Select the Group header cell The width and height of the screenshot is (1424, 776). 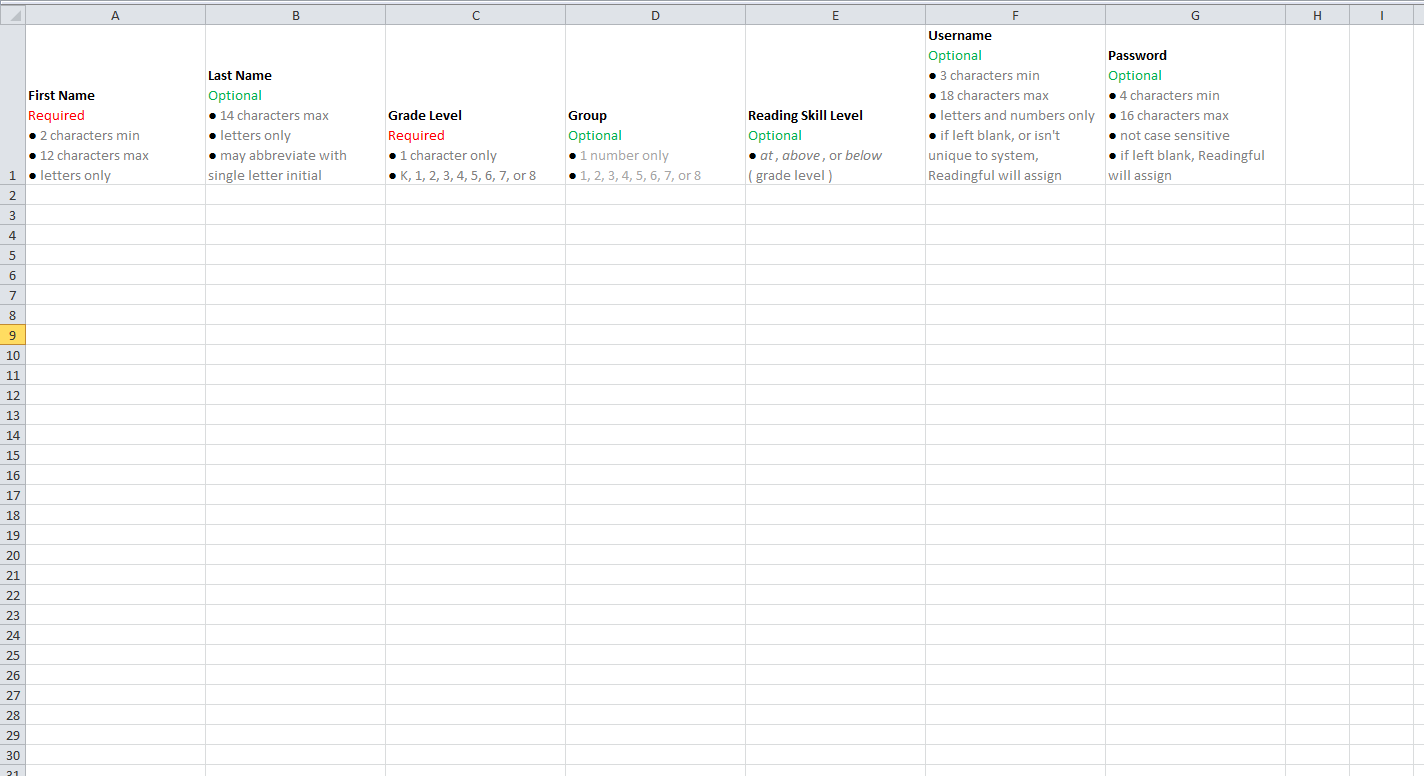655,105
